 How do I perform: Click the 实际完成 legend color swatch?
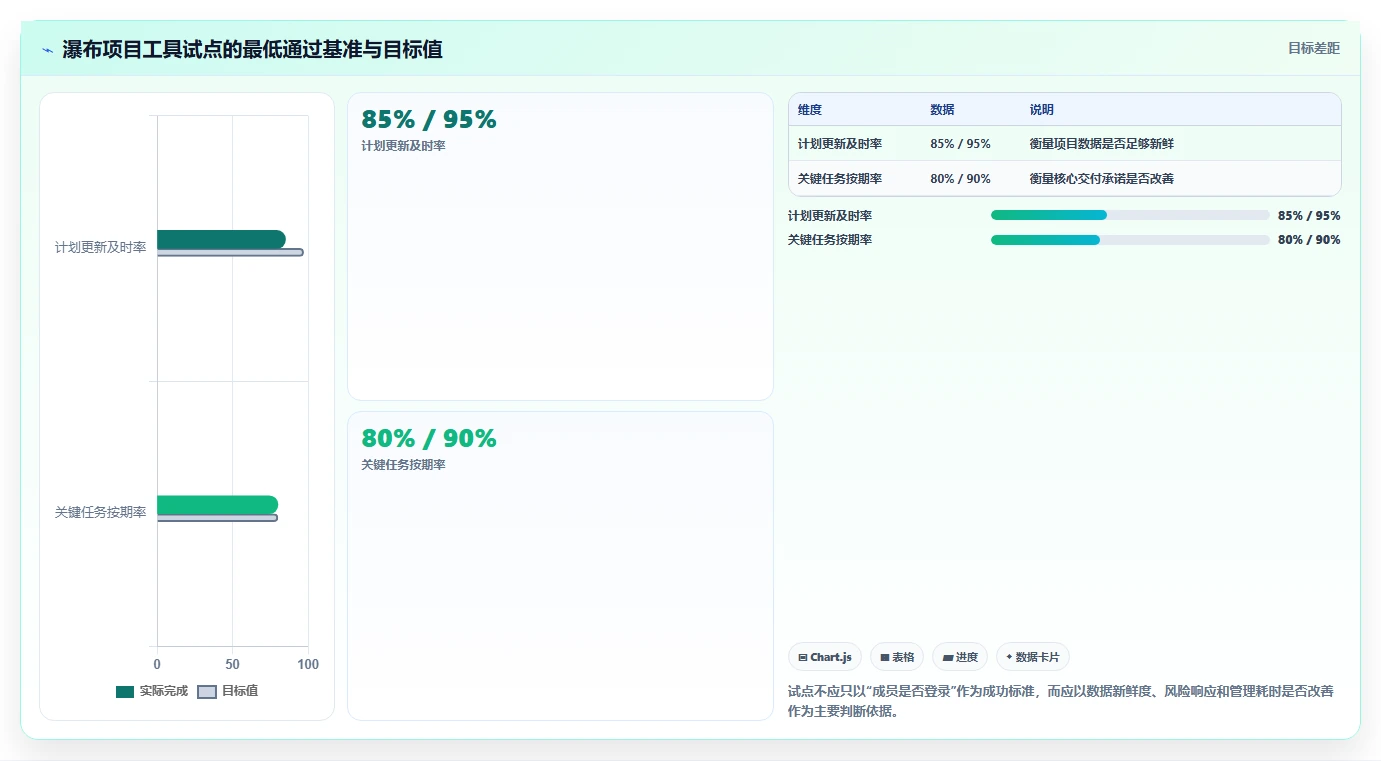pyautogui.click(x=125, y=692)
